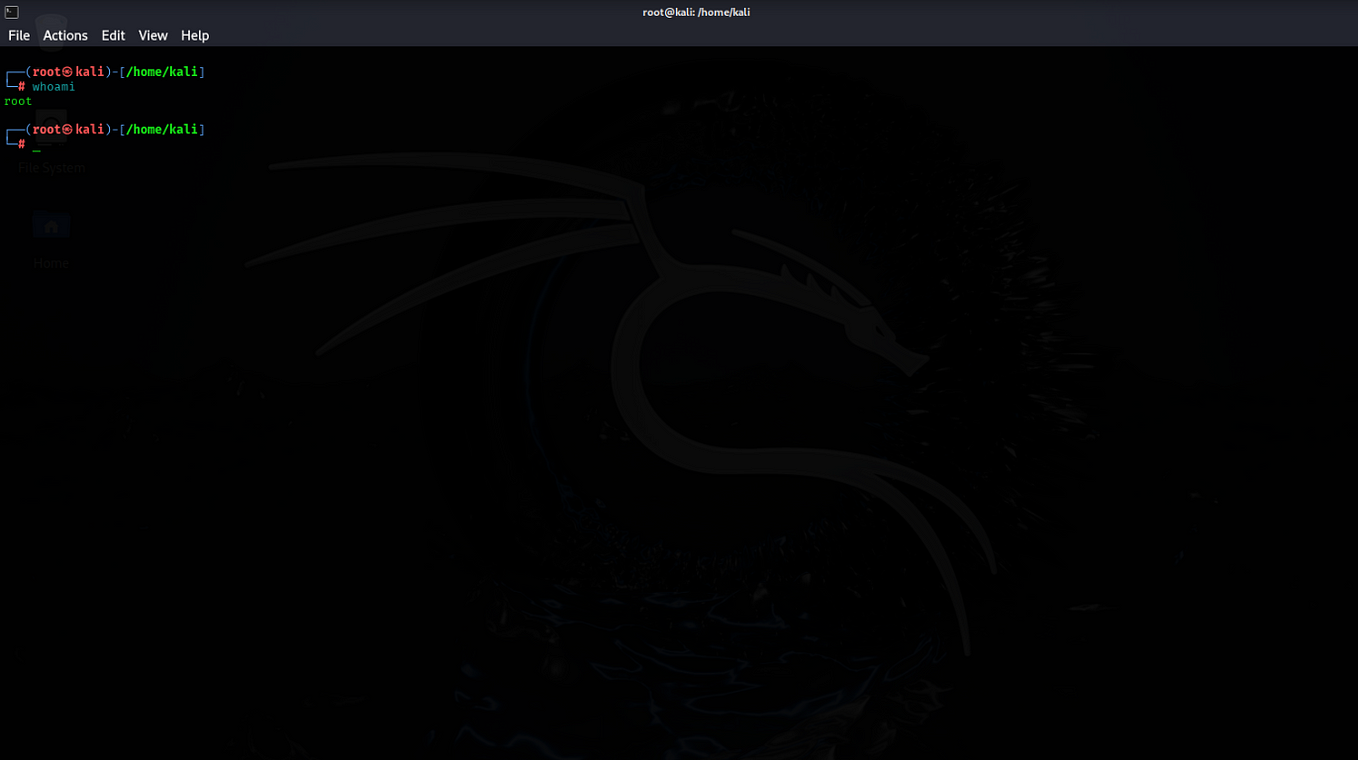Click the terminal icon in the title bar
Viewport: 1358px width, 760px height.
(x=11, y=12)
